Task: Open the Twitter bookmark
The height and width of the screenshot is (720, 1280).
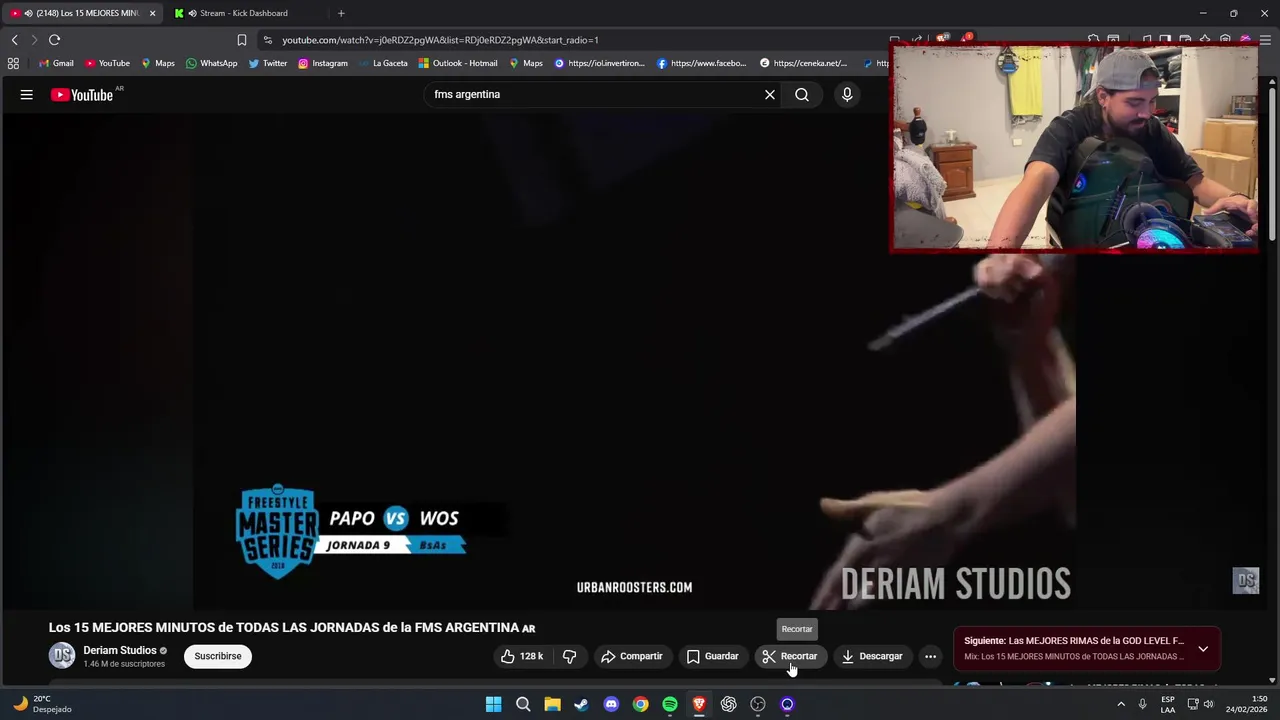Action: coord(267,63)
